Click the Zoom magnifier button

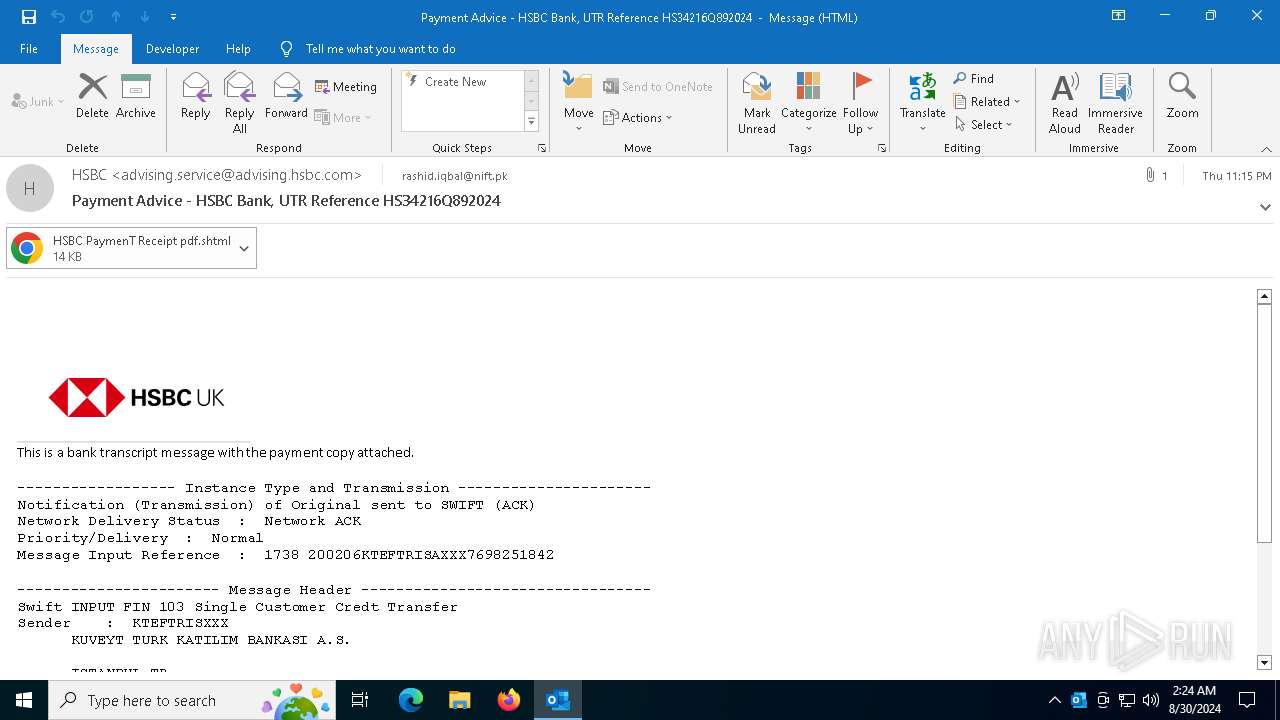[x=1182, y=96]
